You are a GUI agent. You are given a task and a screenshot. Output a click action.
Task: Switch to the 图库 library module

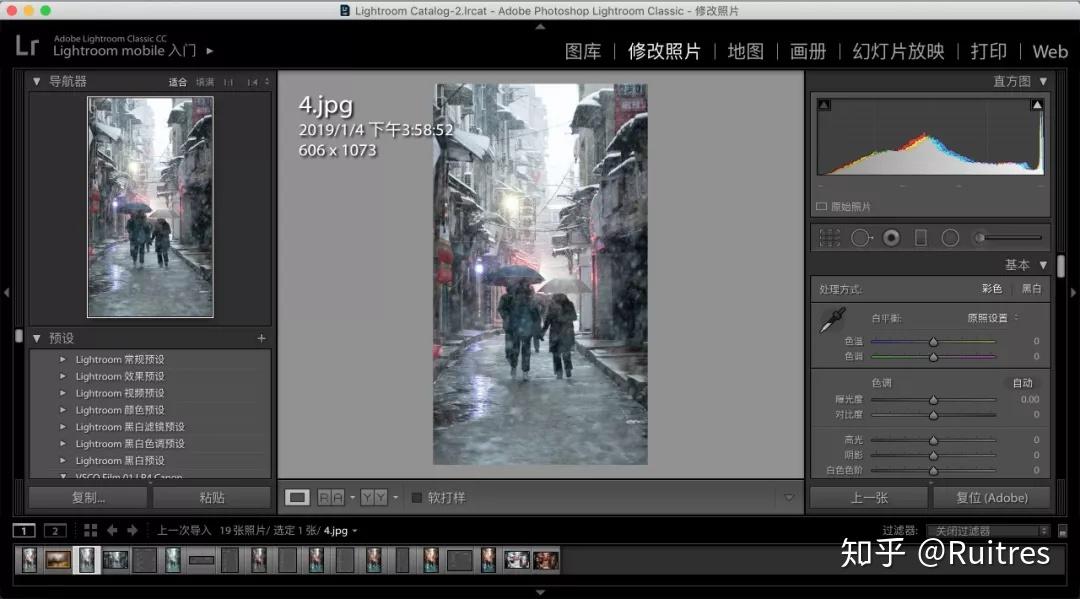[x=583, y=51]
